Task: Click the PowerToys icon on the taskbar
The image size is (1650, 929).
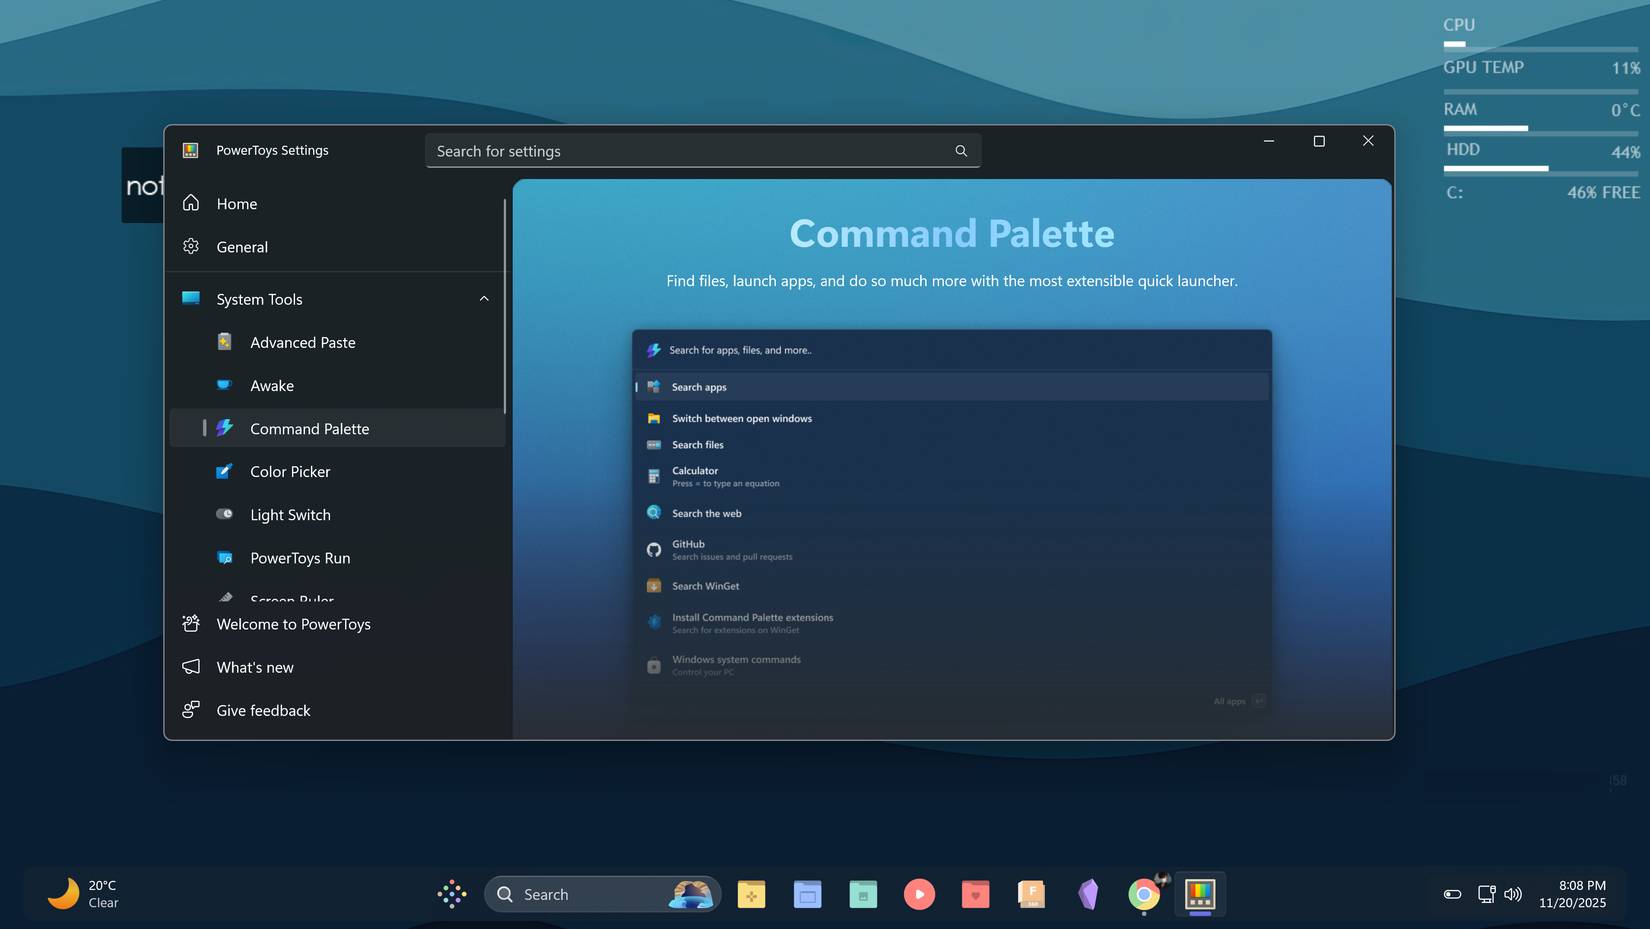Action: click(1199, 894)
